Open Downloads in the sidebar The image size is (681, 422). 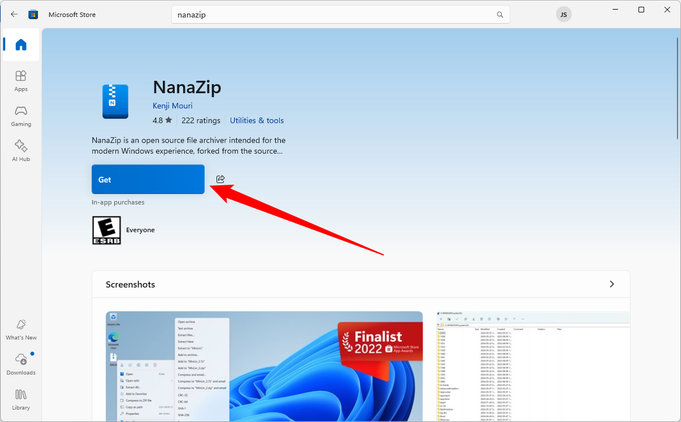pos(21,365)
